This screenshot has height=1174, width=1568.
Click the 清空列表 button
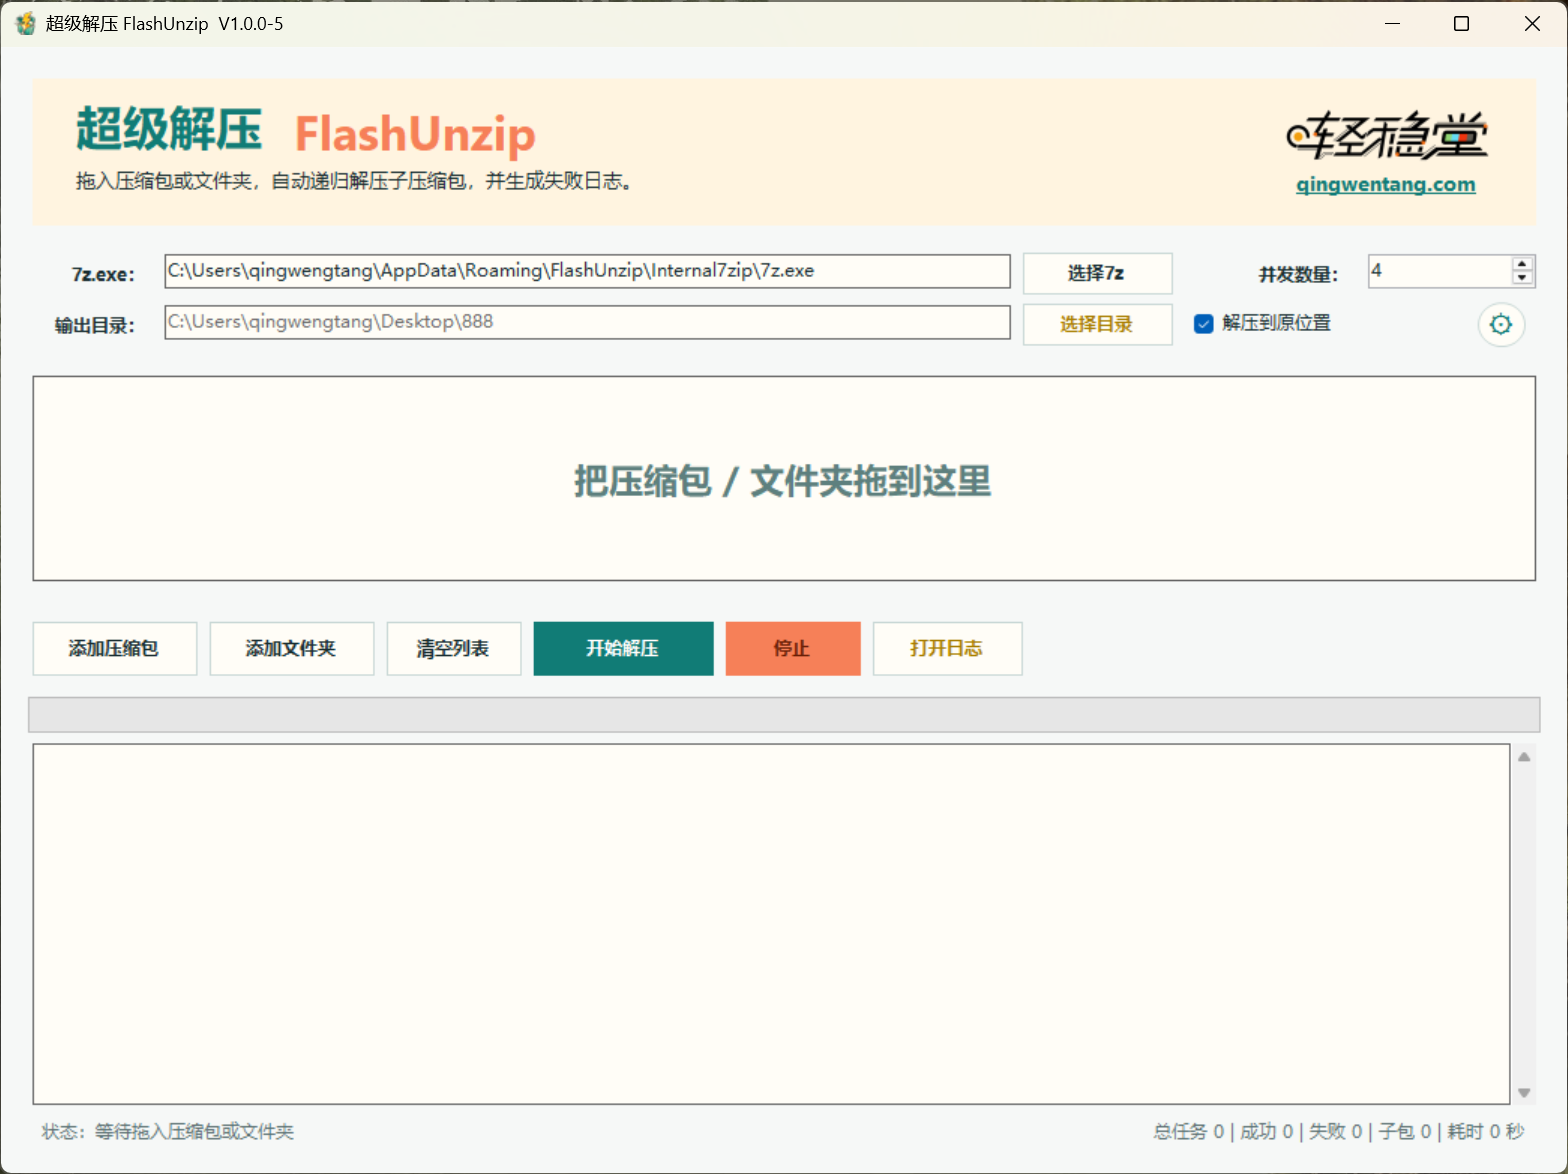454,649
